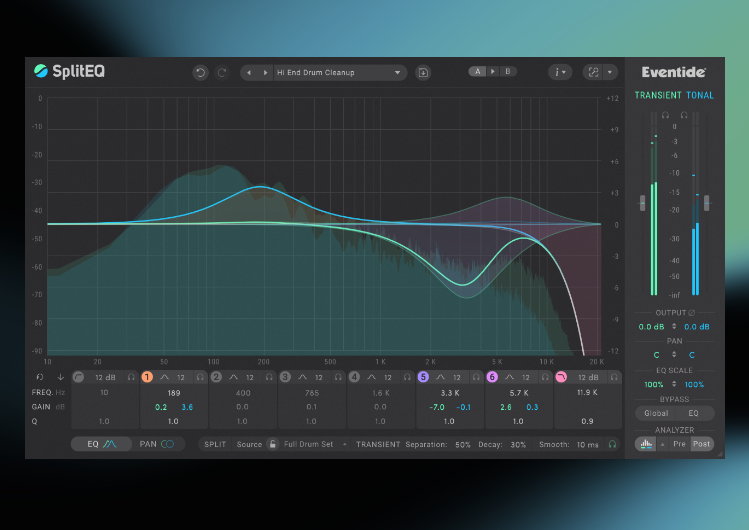Reset all bands with the reset icon
749x530 pixels.
coord(40,377)
